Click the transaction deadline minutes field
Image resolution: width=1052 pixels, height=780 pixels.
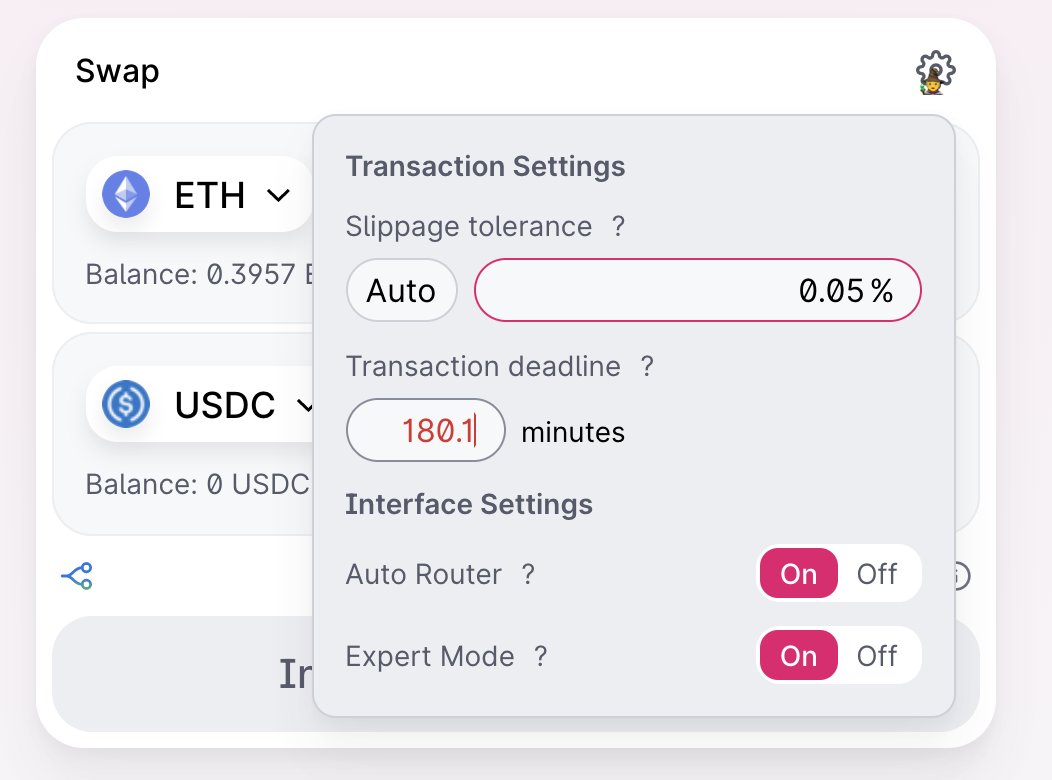click(x=425, y=430)
